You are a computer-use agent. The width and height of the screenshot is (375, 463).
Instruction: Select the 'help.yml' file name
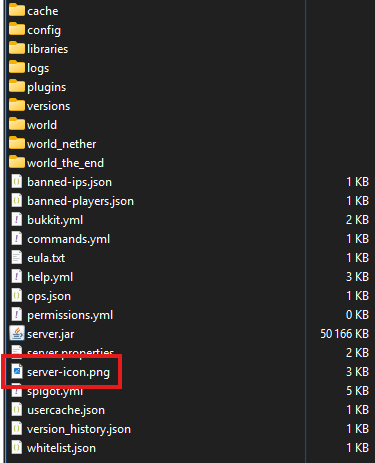pyautogui.click(x=50, y=277)
